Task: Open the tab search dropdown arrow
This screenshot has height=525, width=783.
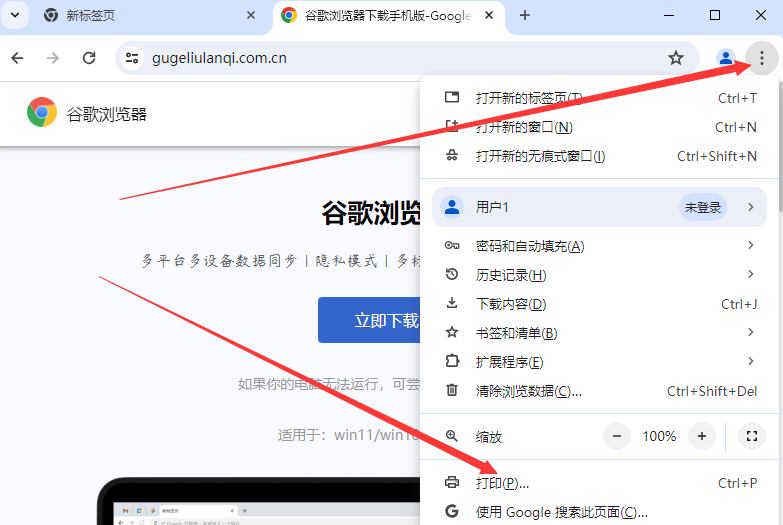Action: 15,15
